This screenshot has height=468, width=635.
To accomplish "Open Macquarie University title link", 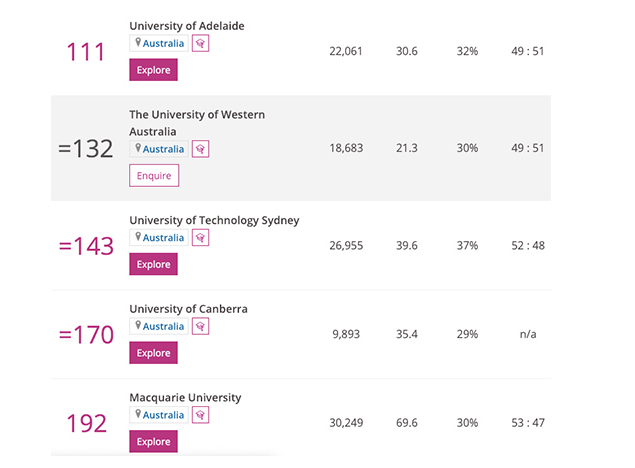I will coord(185,397).
